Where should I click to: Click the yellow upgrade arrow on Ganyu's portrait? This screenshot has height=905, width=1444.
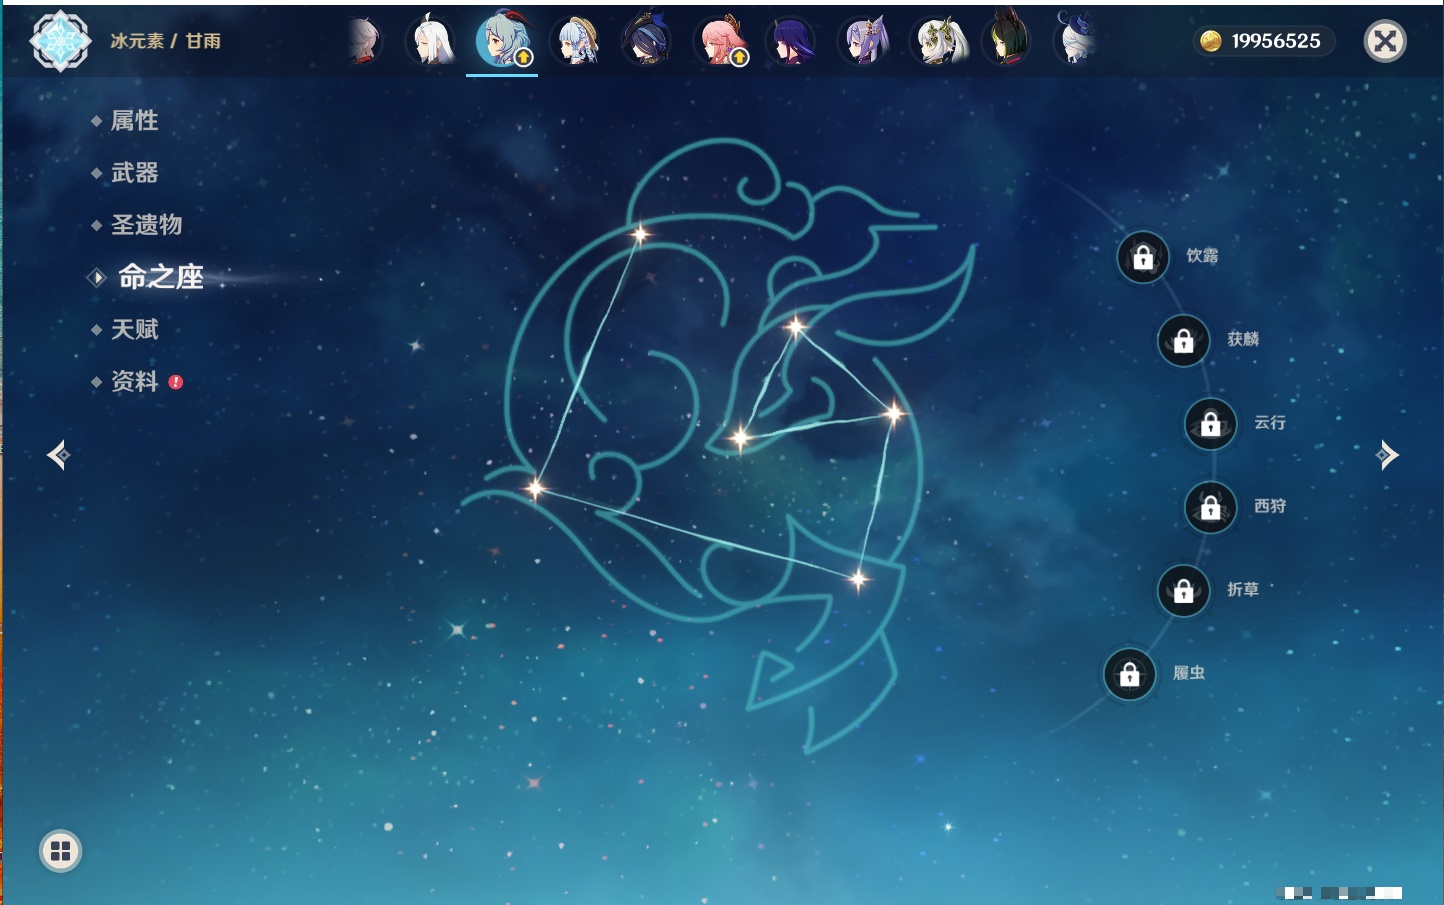coord(524,58)
